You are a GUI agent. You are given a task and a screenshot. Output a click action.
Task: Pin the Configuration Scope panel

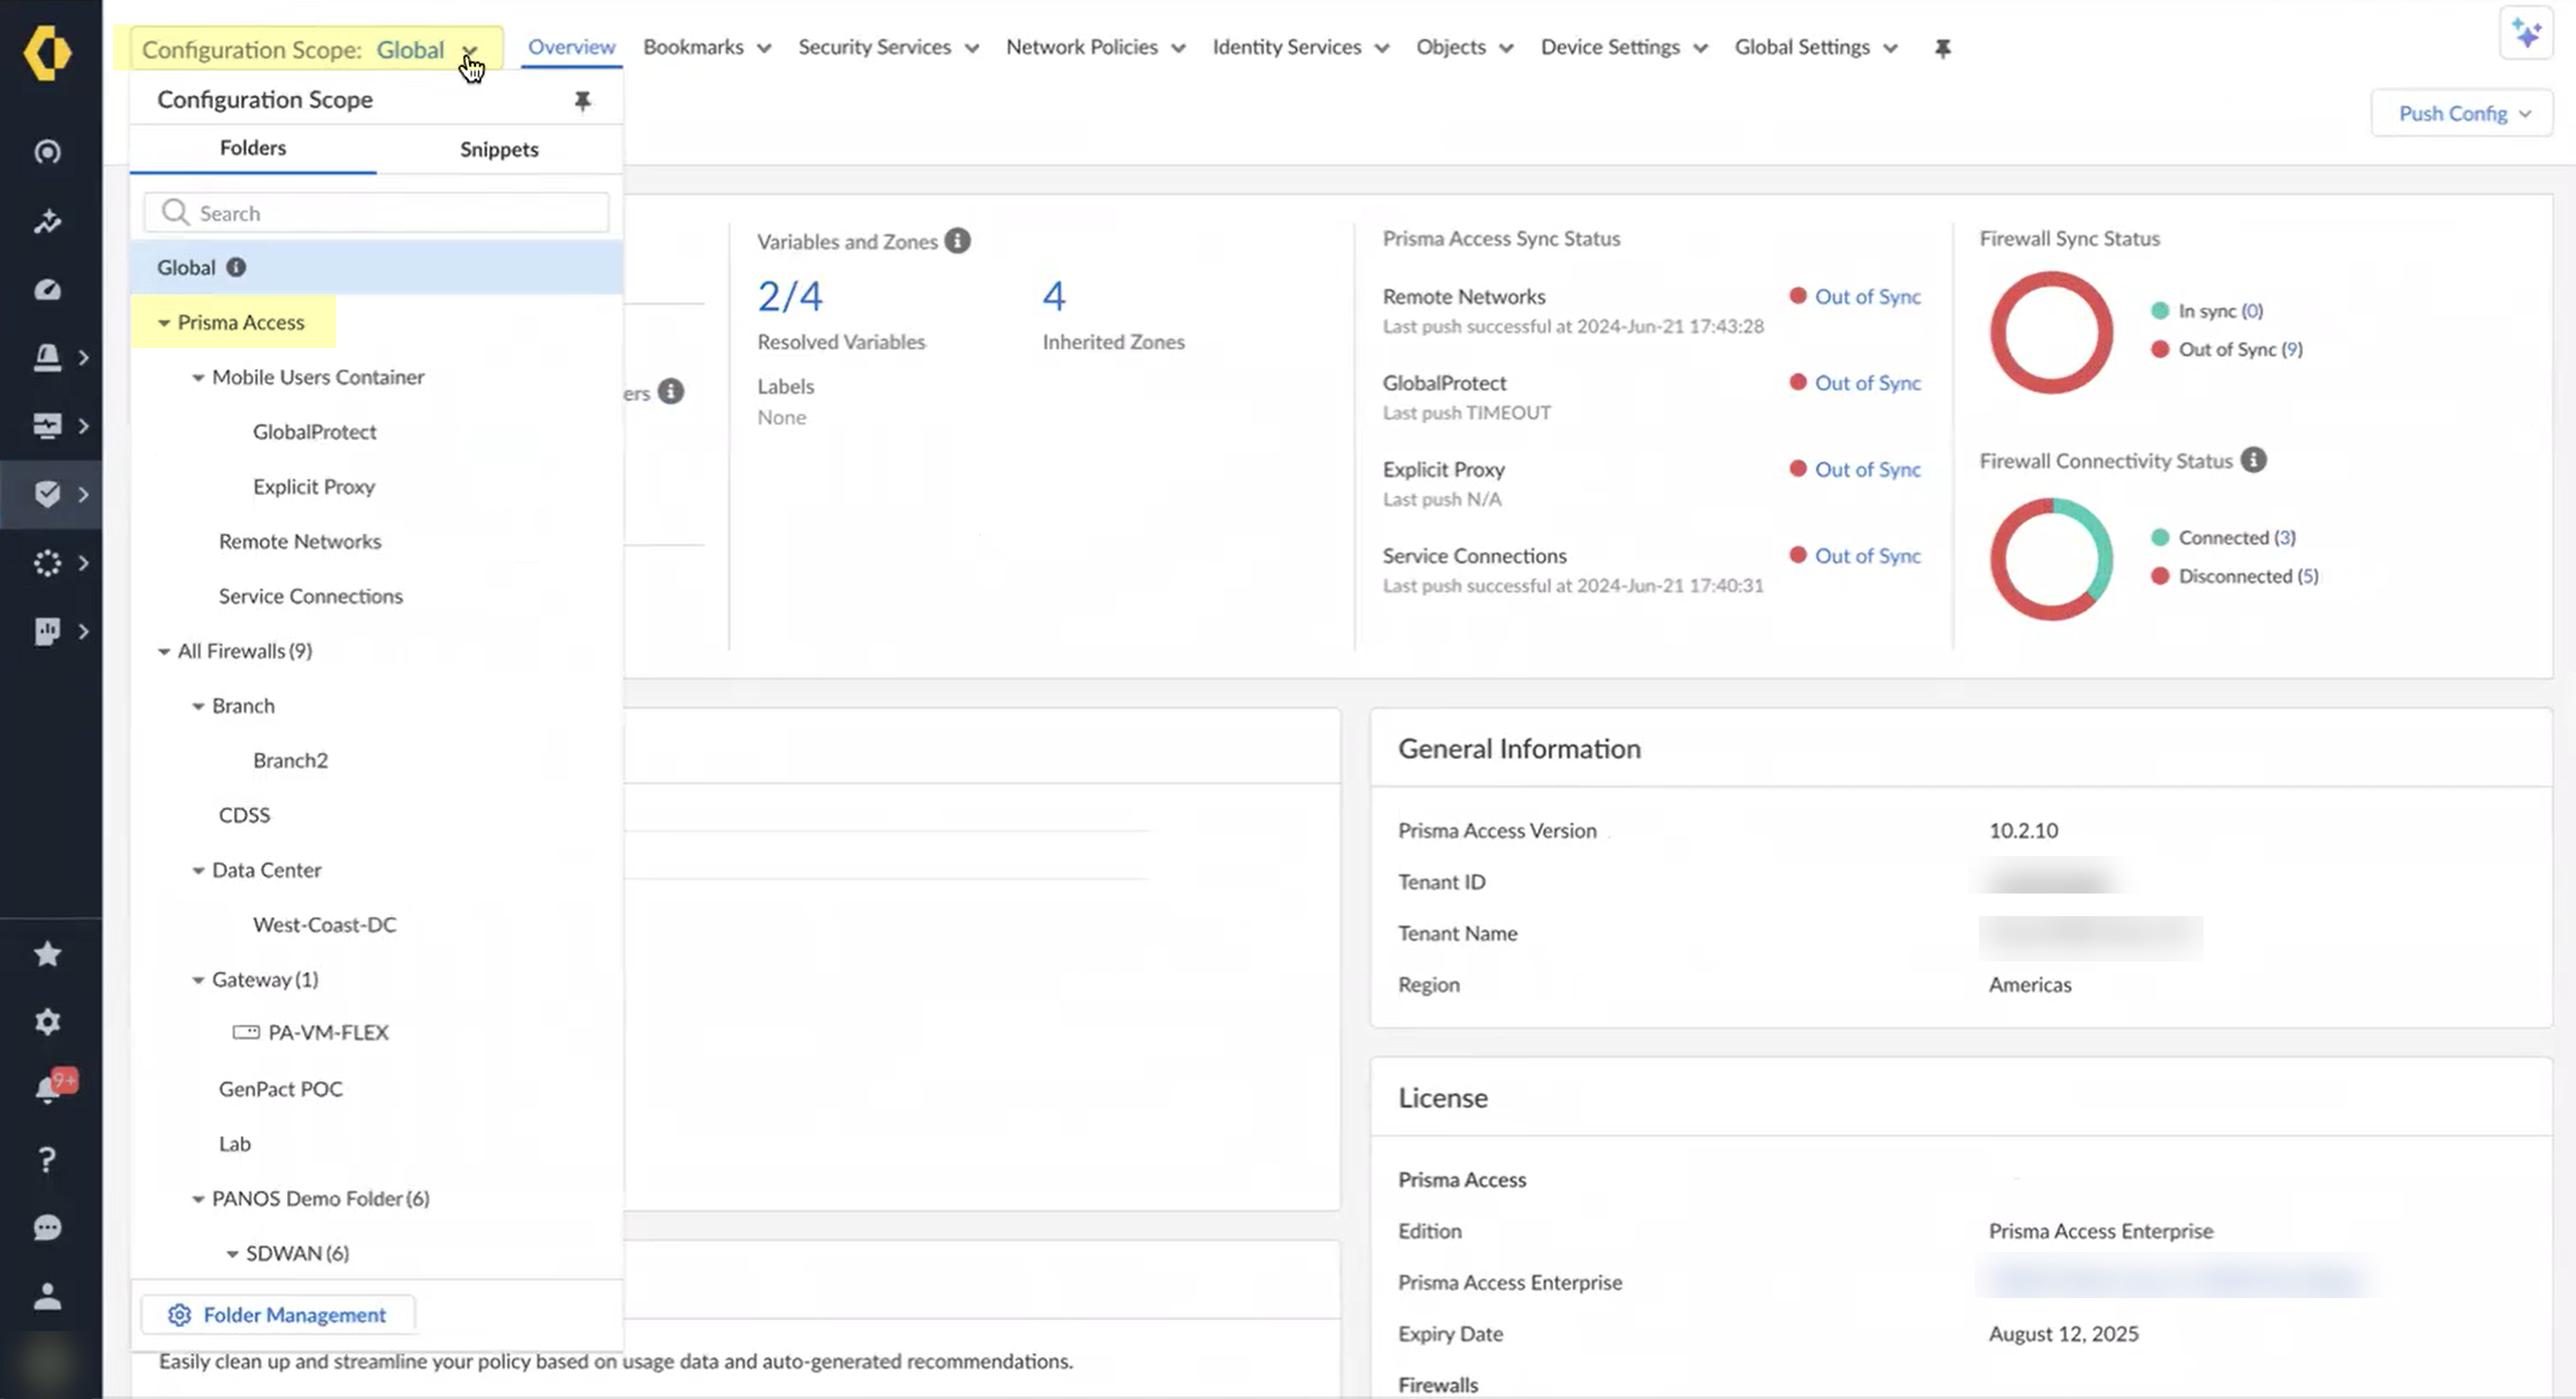tap(582, 100)
